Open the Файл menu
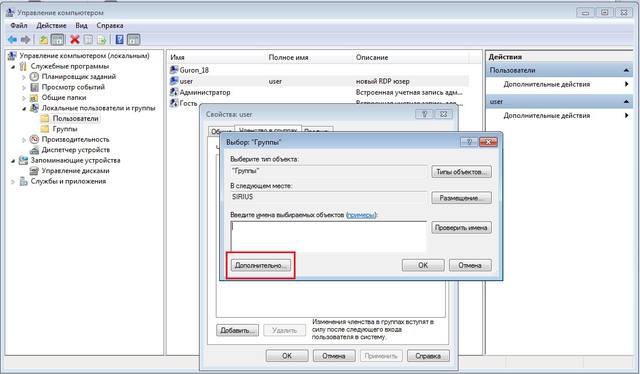640x374 pixels. (19, 25)
